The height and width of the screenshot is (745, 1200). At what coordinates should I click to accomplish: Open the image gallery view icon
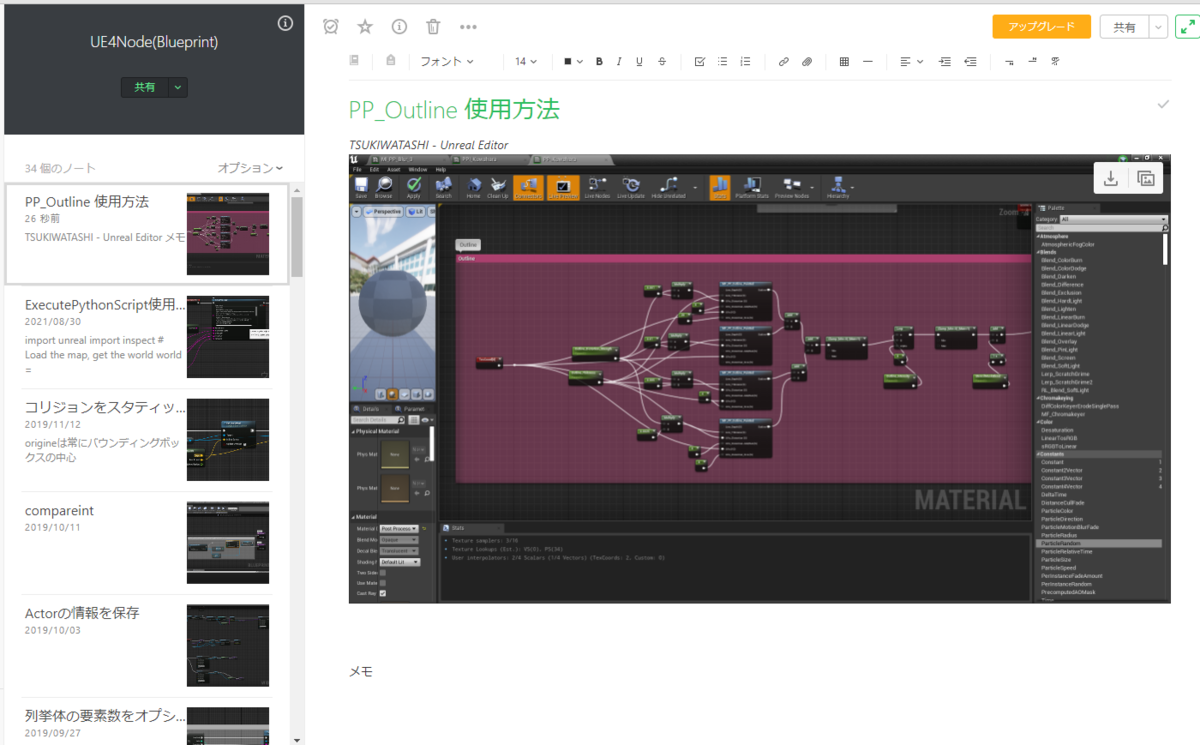pos(1146,179)
